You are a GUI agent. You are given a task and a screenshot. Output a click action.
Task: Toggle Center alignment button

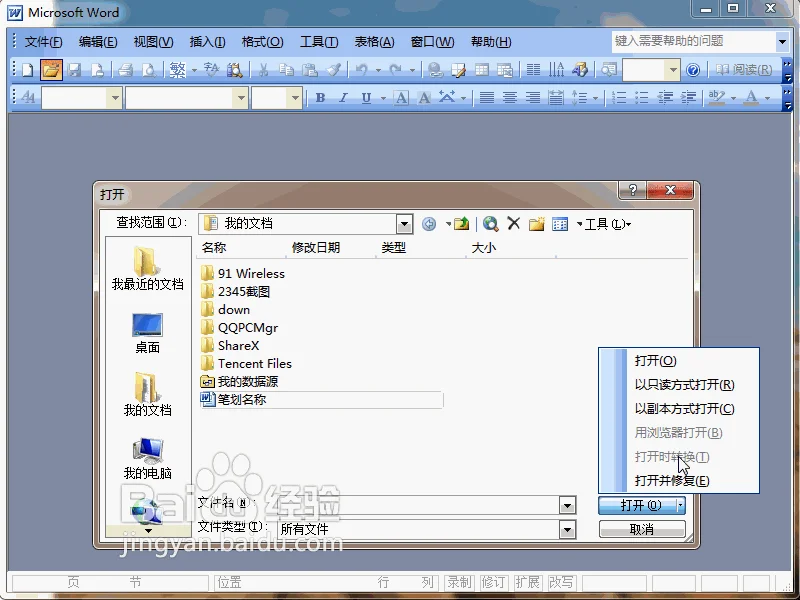510,97
